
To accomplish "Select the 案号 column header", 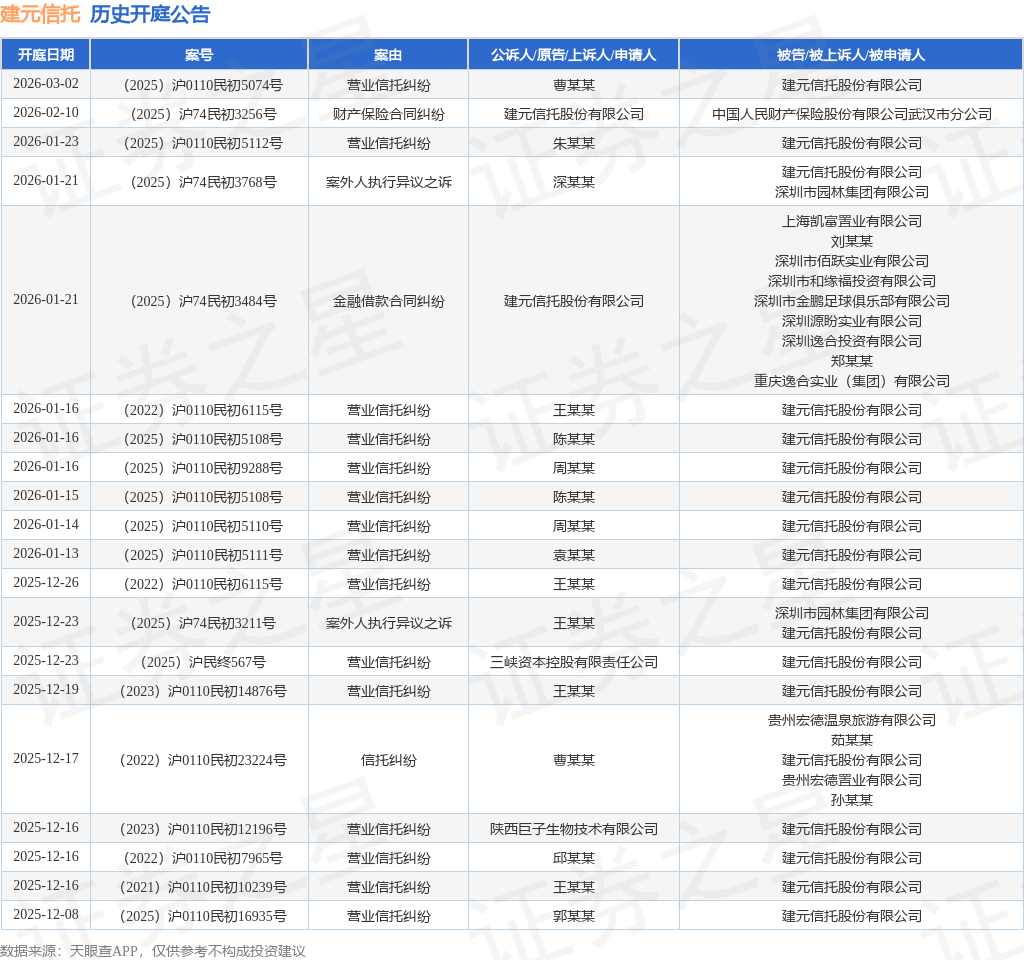I will click(x=199, y=55).
